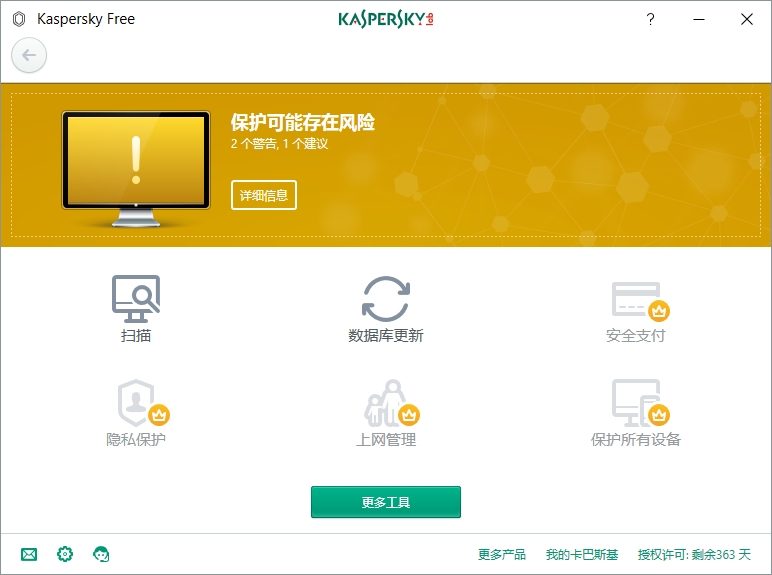The image size is (772, 575).
Task: Click the 保护可能存在风险 heading
Action: click(x=303, y=123)
